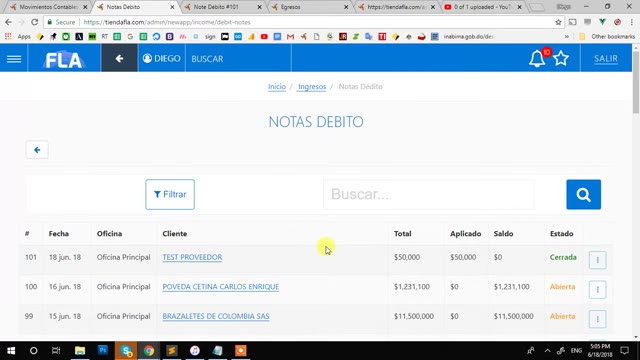This screenshot has height=360, width=640.
Task: Open Sublime Text from the taskbar
Action: pyautogui.click(x=172, y=351)
